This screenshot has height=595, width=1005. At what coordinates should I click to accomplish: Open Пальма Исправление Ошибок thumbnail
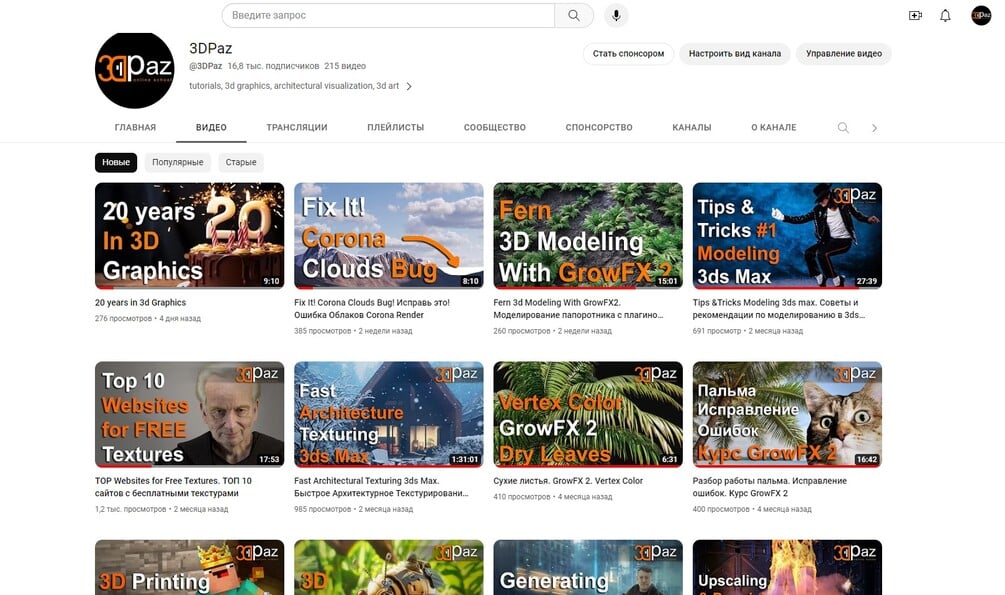point(787,414)
